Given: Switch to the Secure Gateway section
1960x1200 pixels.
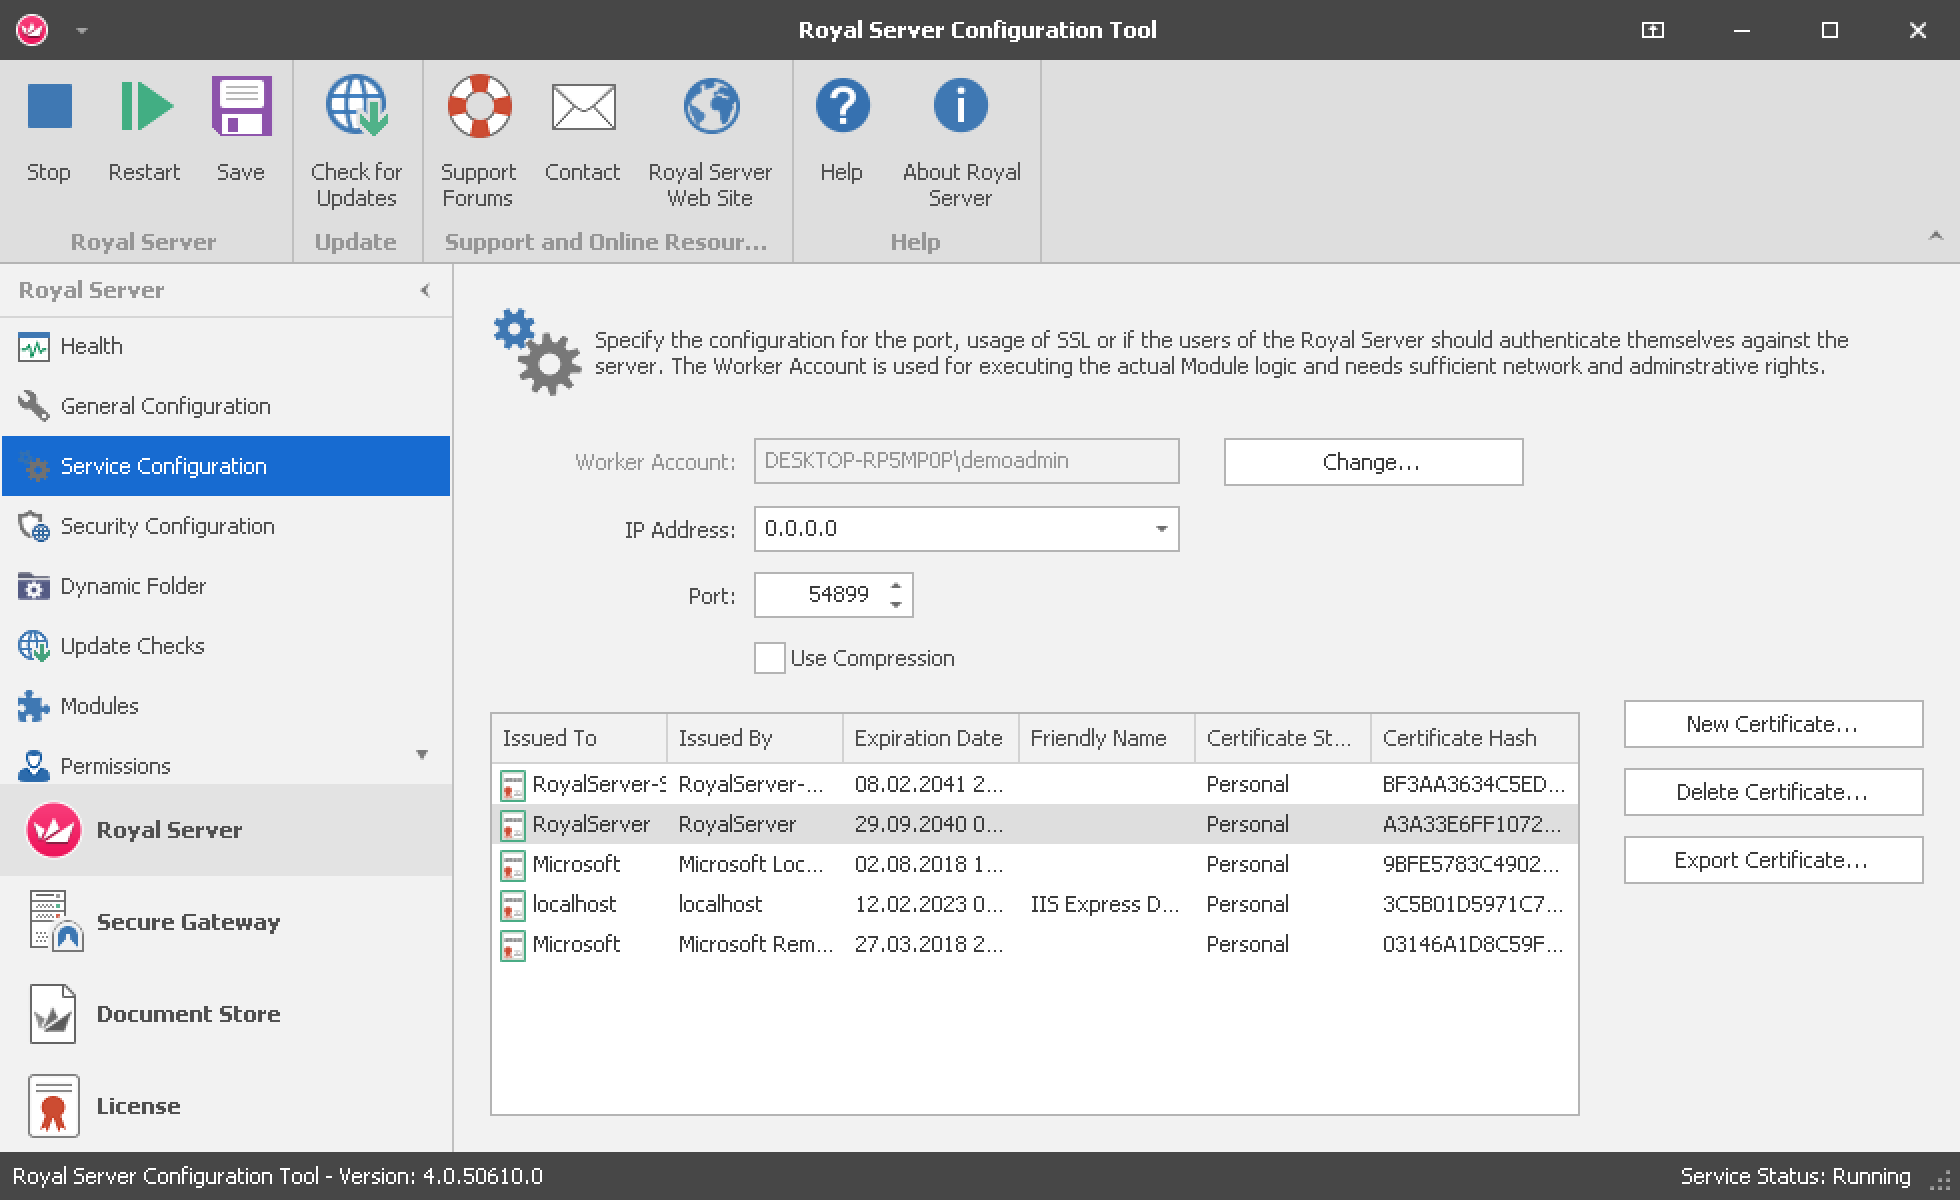Looking at the screenshot, I should [188, 922].
